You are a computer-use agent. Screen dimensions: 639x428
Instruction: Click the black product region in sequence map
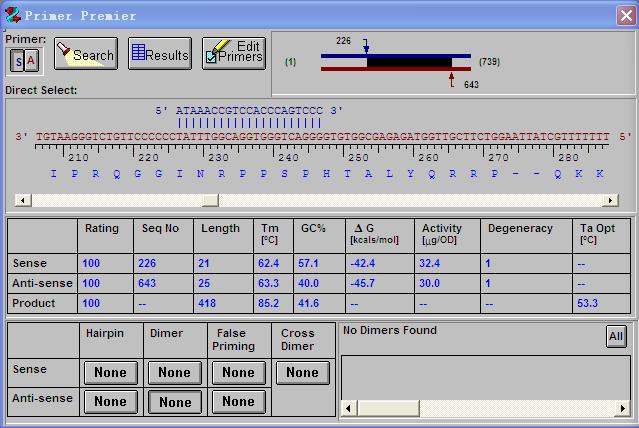[409, 62]
